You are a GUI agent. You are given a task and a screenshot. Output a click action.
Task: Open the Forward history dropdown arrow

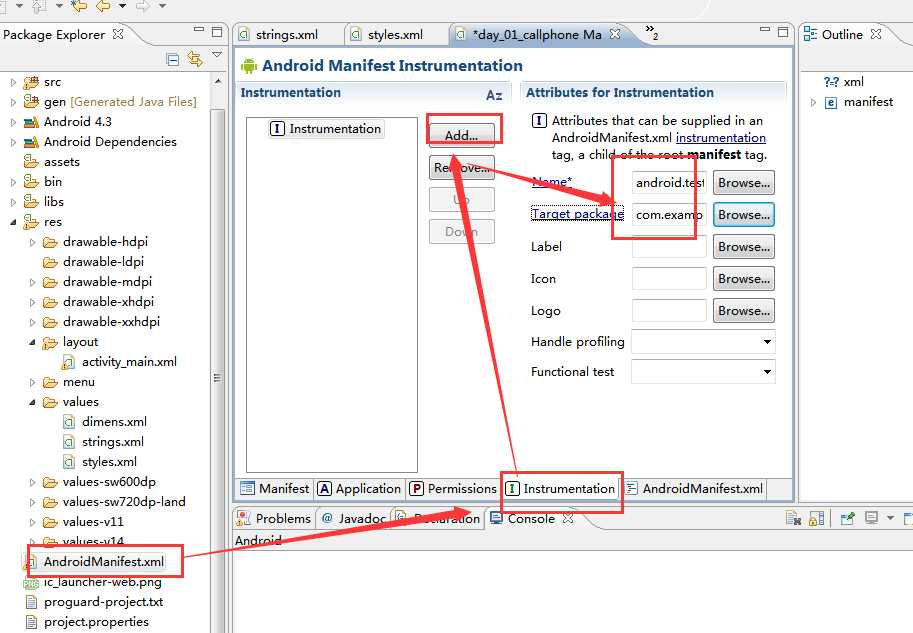tap(162, 6)
